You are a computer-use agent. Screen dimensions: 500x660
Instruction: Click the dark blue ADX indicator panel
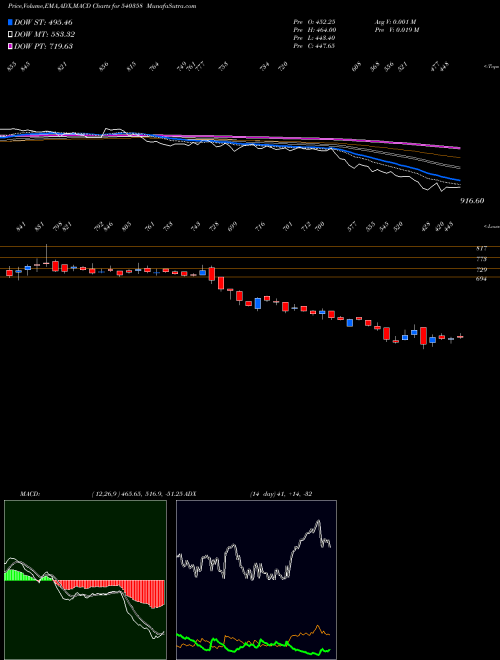coord(256,580)
